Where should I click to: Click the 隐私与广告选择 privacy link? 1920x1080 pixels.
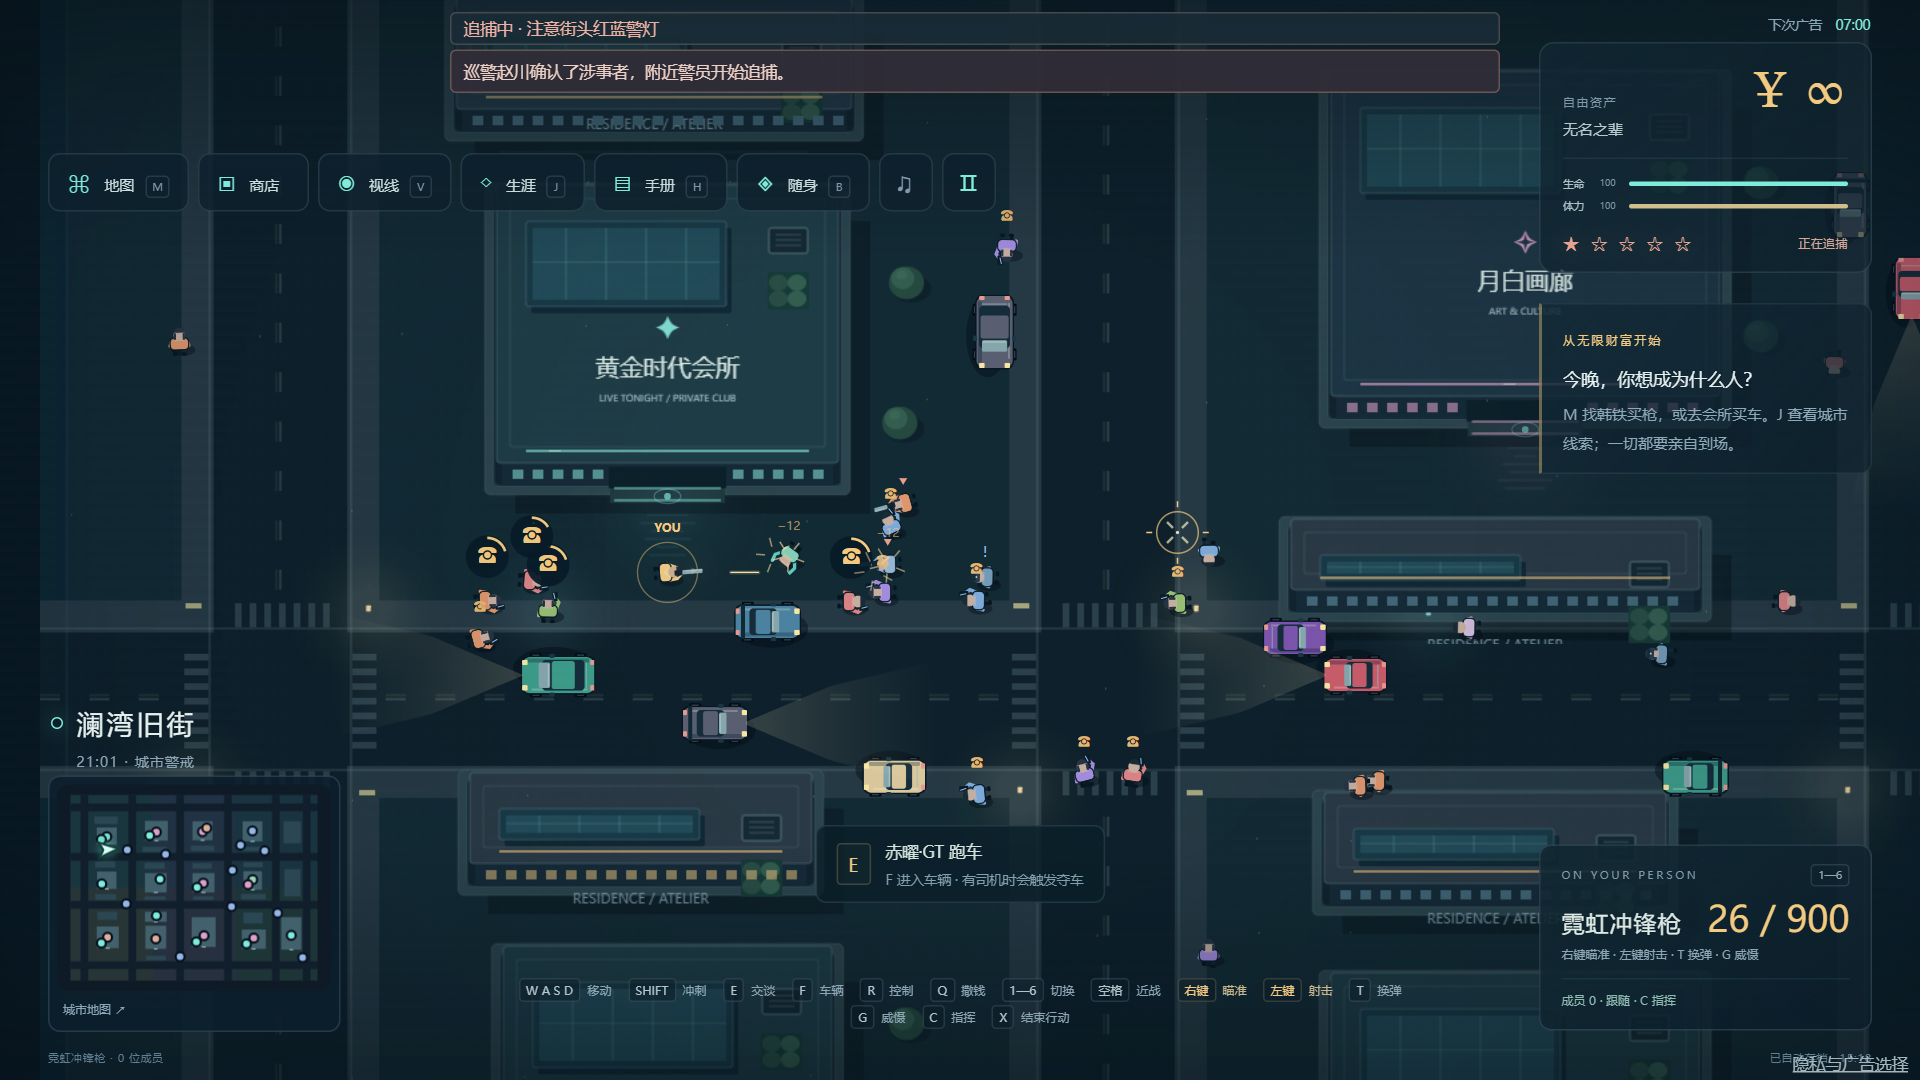[x=1850, y=1064]
